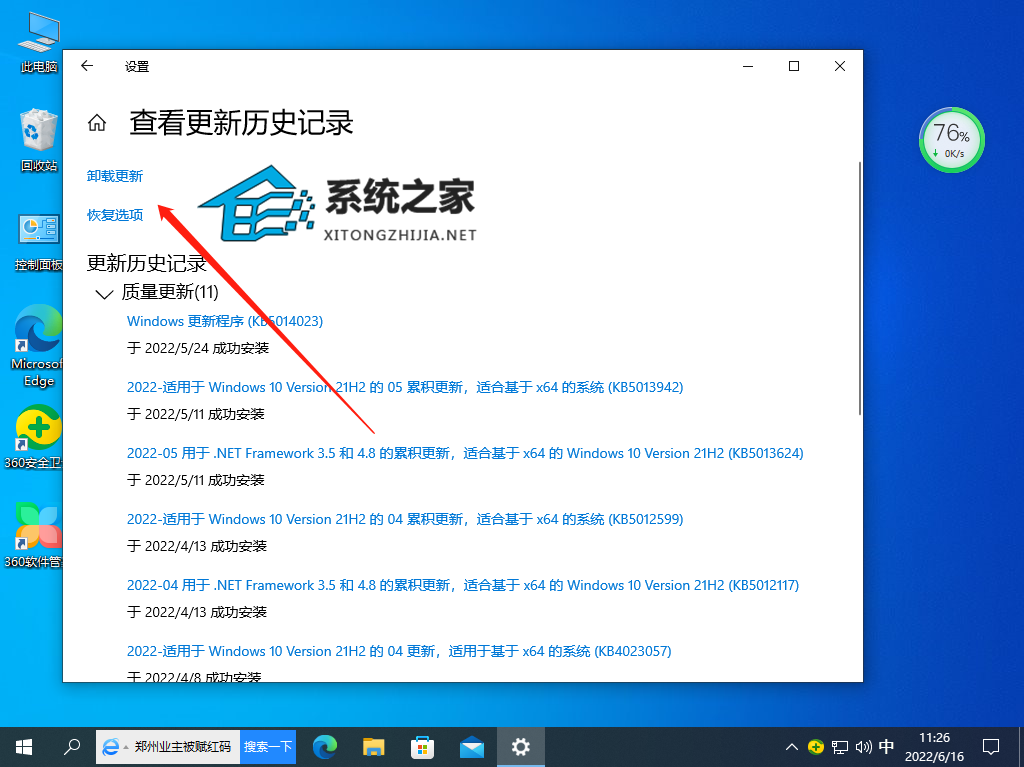
Task: Click the 76% speed ball widget
Action: 951,139
